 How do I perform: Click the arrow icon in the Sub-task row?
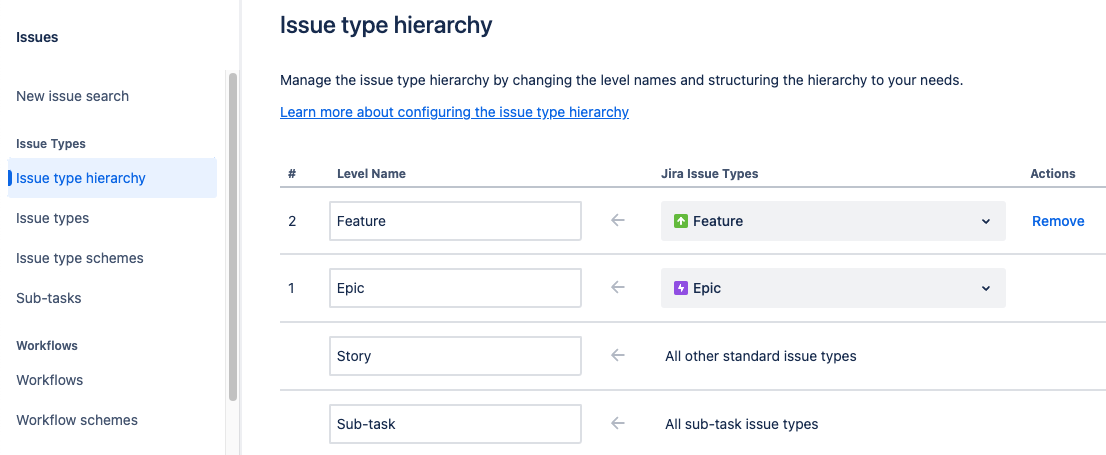point(618,424)
